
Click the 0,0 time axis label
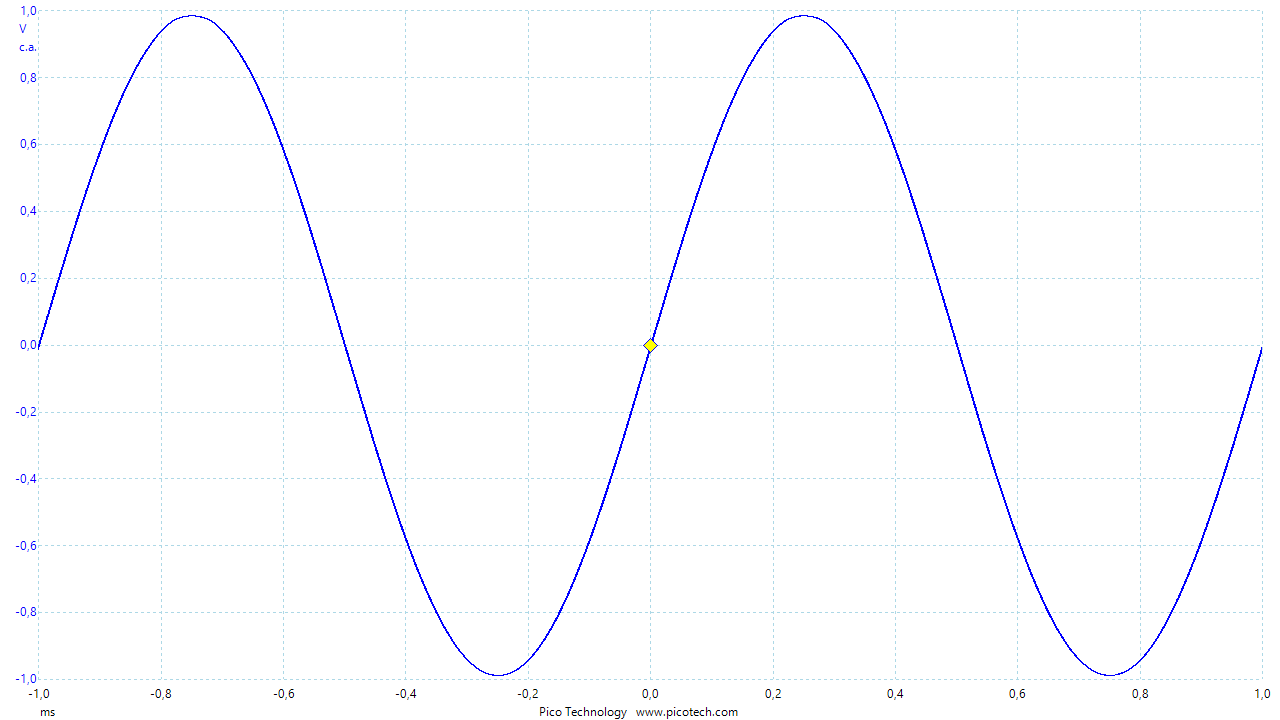point(650,693)
